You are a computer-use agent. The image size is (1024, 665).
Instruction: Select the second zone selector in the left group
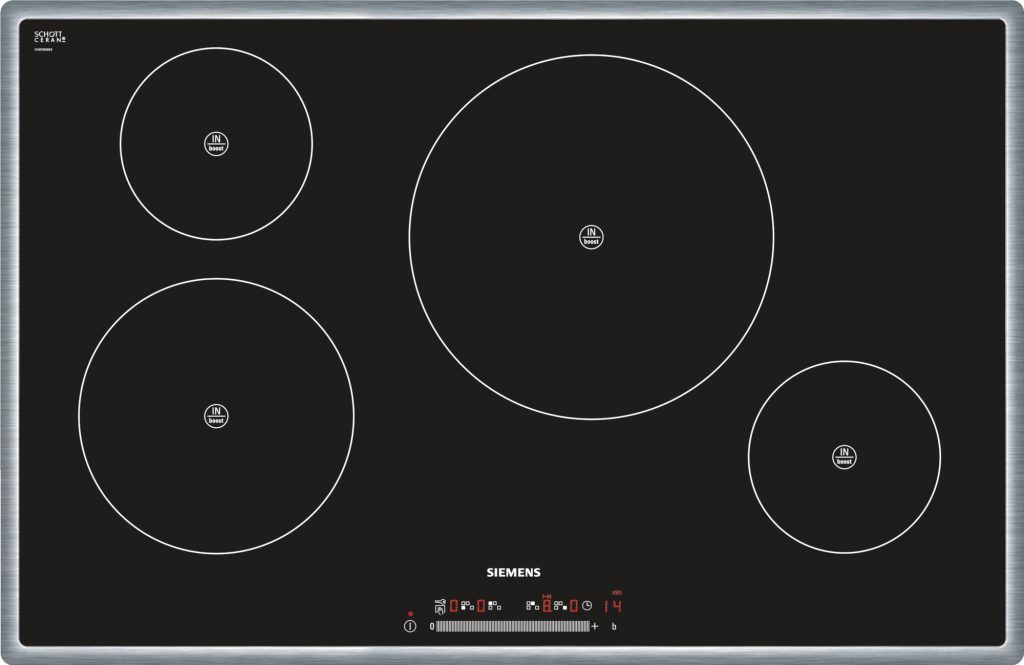click(493, 605)
